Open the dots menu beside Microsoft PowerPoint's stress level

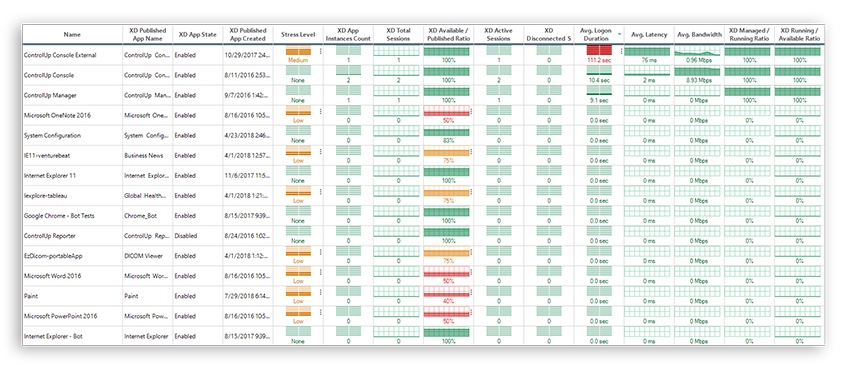pyautogui.click(x=321, y=312)
